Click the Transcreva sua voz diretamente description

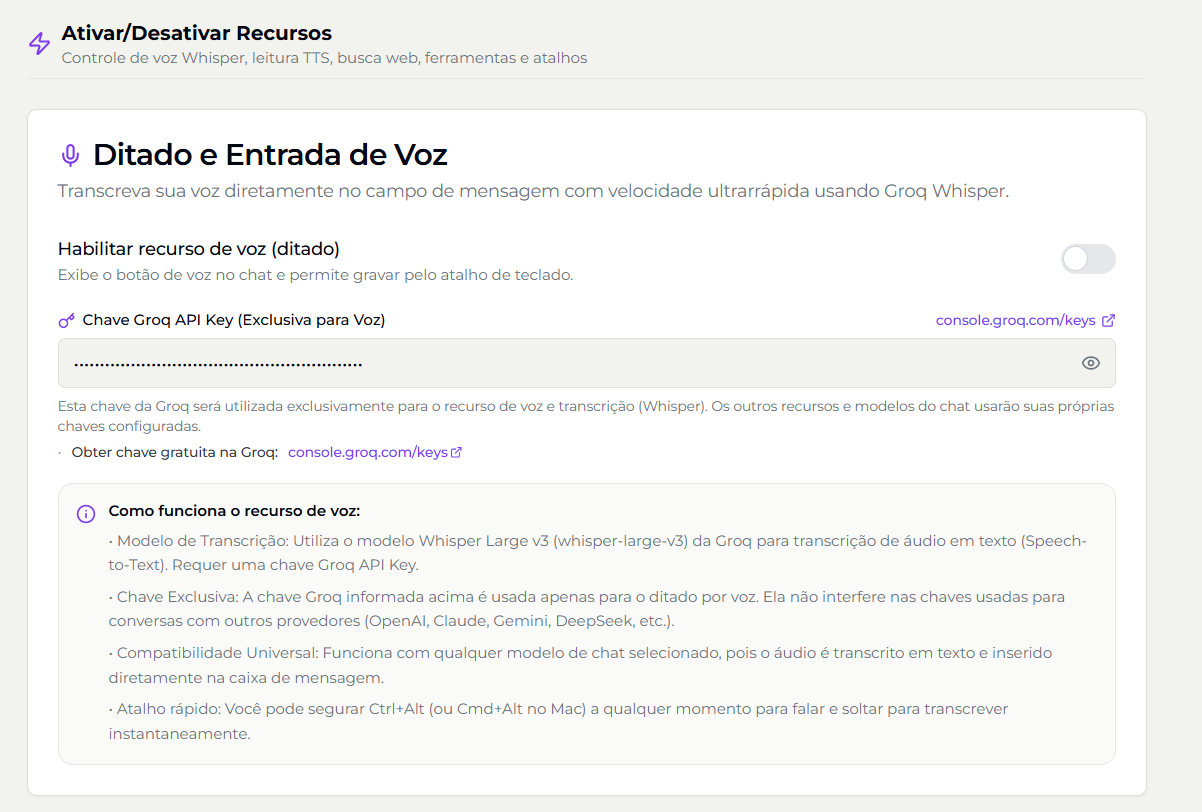coord(533,191)
